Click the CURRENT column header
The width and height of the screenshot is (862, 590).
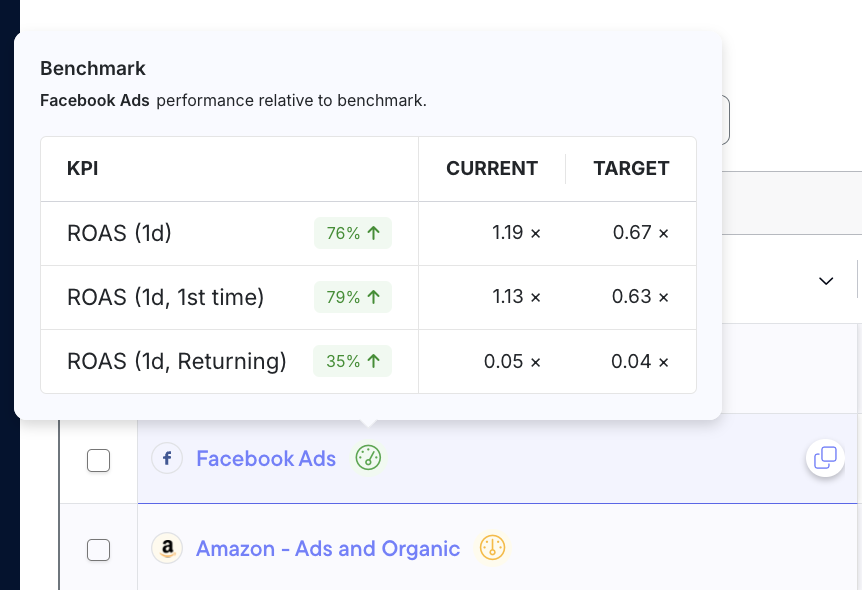tap(492, 168)
